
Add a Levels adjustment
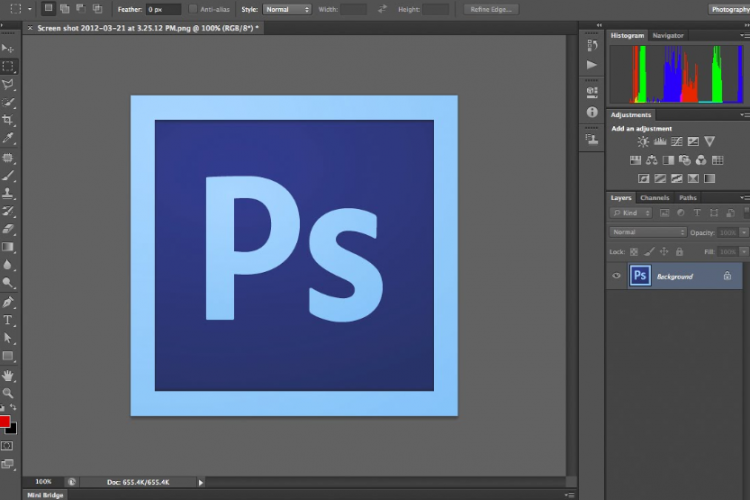coord(660,142)
